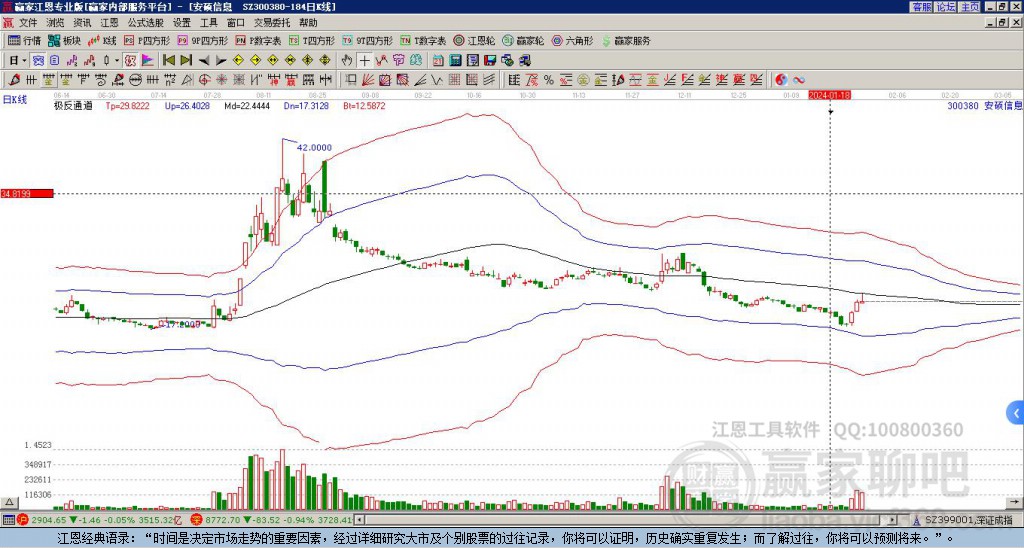This screenshot has width=1024, height=548.
Task: Open the T数字表 tool
Action: click(x=423, y=40)
